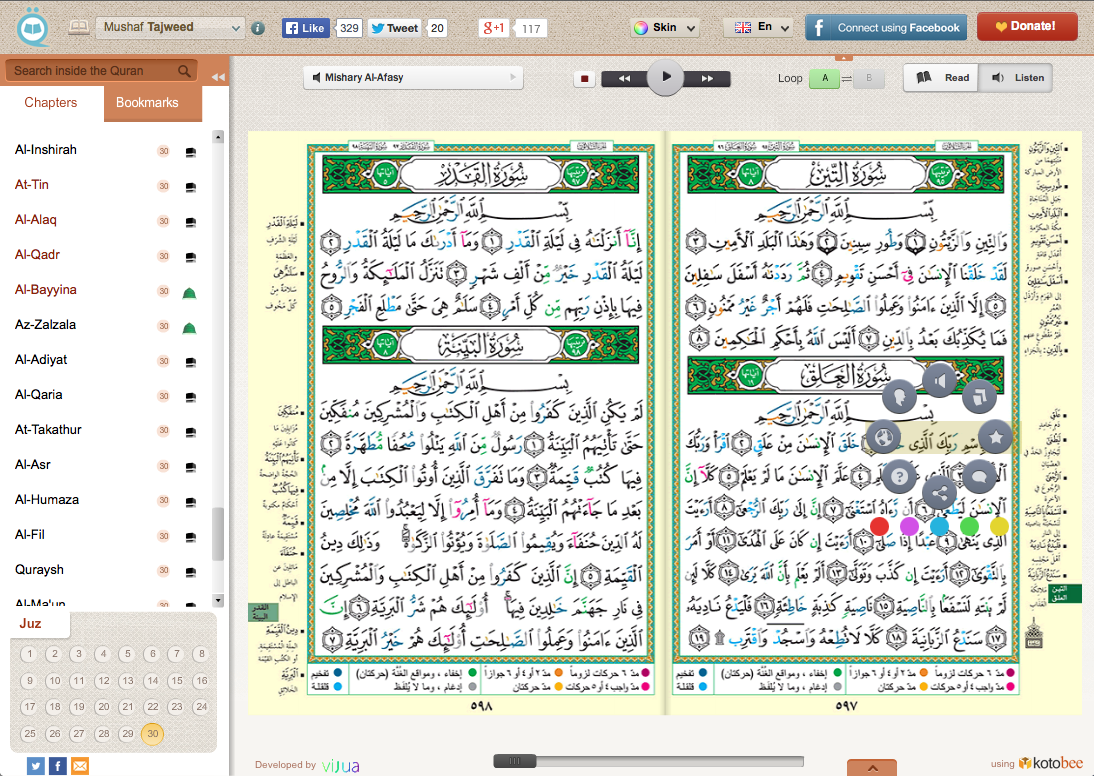
Task: Click globe translation icon in radial menu
Action: [883, 438]
